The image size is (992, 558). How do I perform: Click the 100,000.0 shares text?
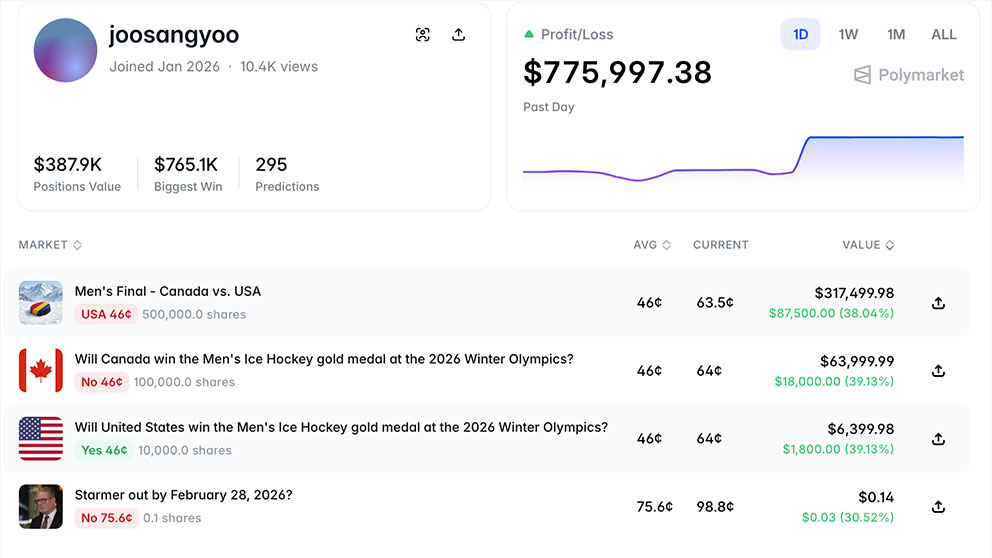pos(184,382)
